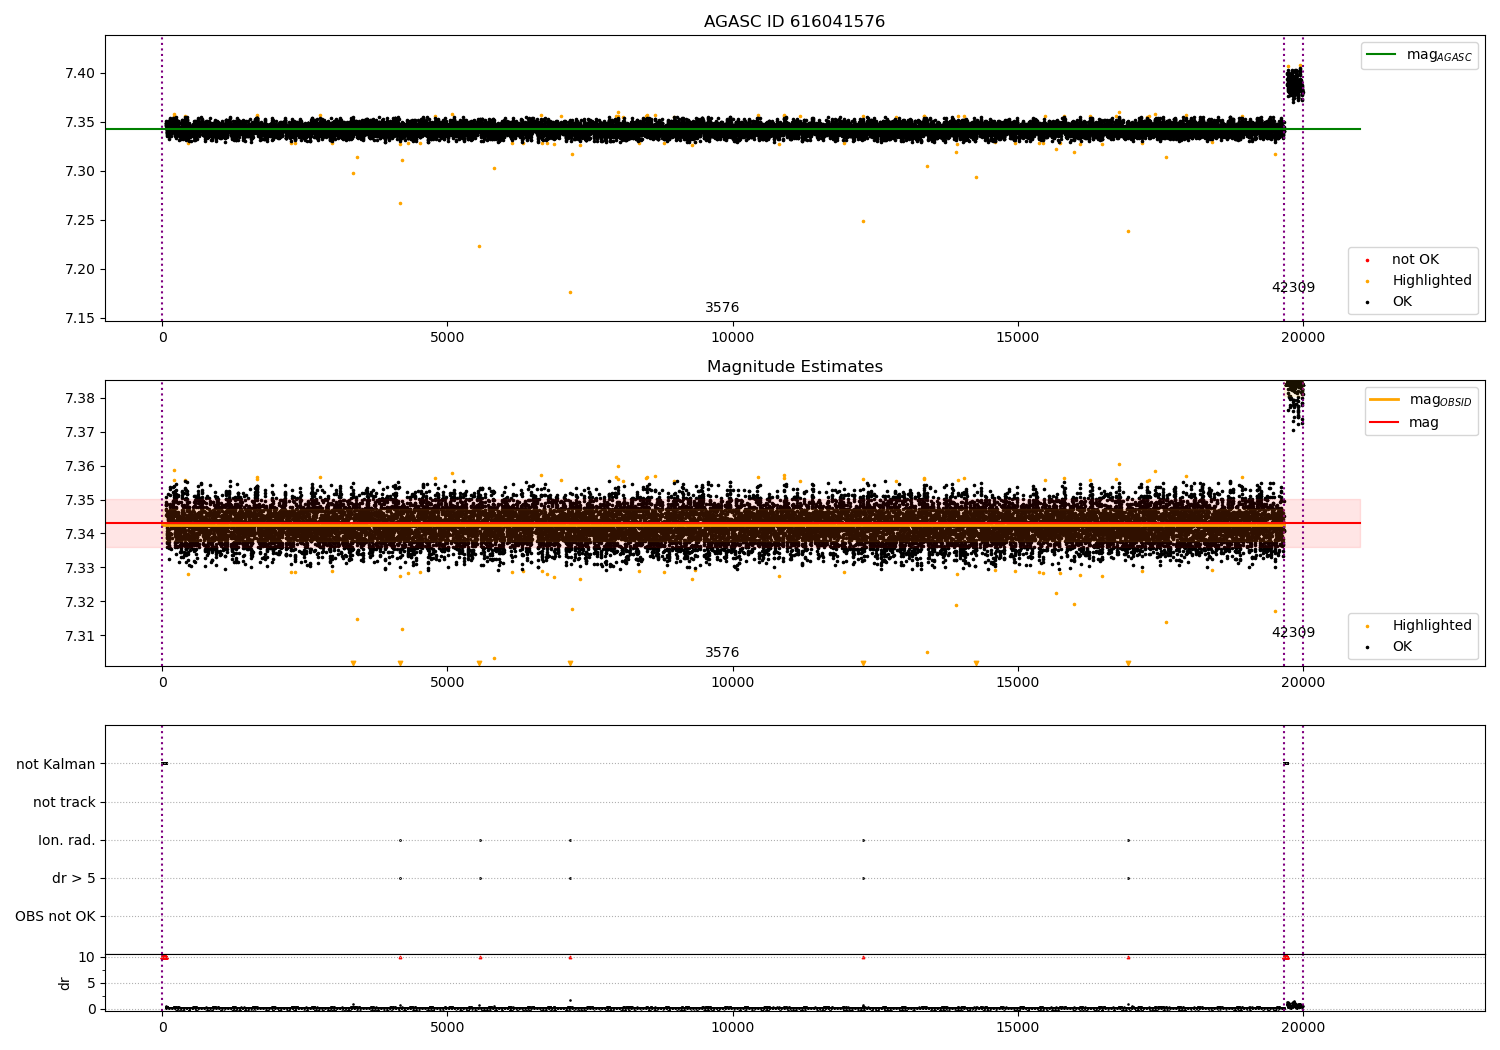The image size is (1500, 1050).
Task: Click the vertical 'dr' axis label
Action: coord(64,983)
